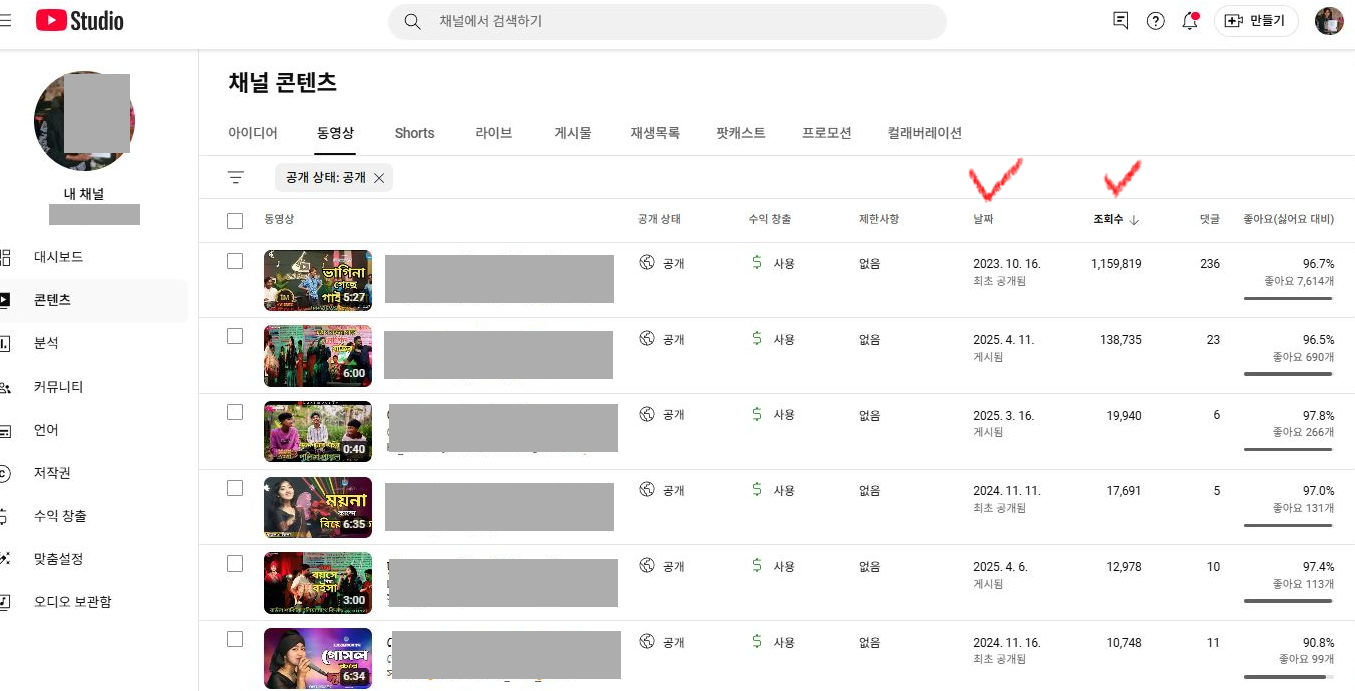Open the account avatar menu in header
Image resolution: width=1355 pixels, height=691 pixels.
click(x=1329, y=21)
